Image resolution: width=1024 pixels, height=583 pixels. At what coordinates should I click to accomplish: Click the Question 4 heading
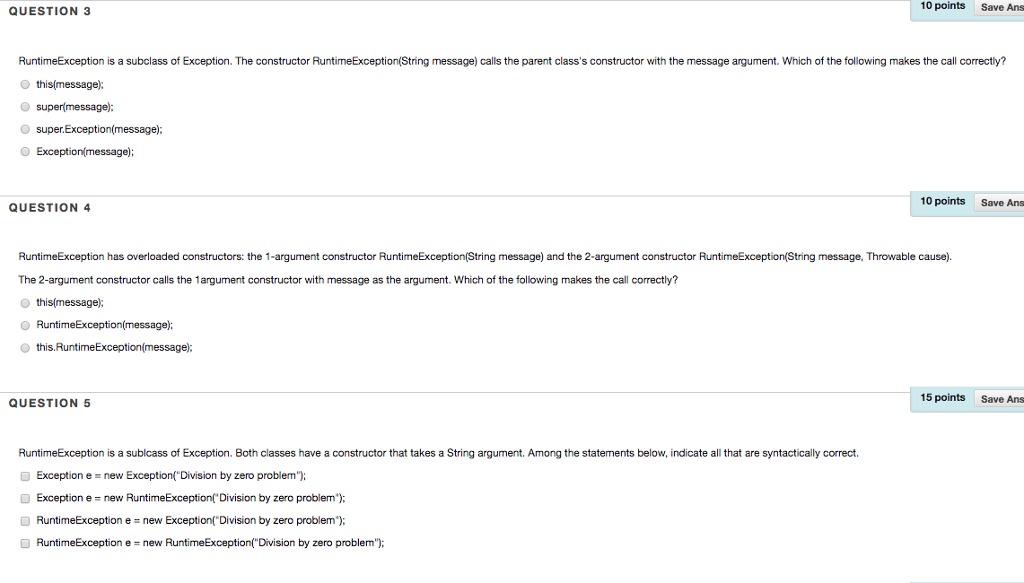pos(50,208)
